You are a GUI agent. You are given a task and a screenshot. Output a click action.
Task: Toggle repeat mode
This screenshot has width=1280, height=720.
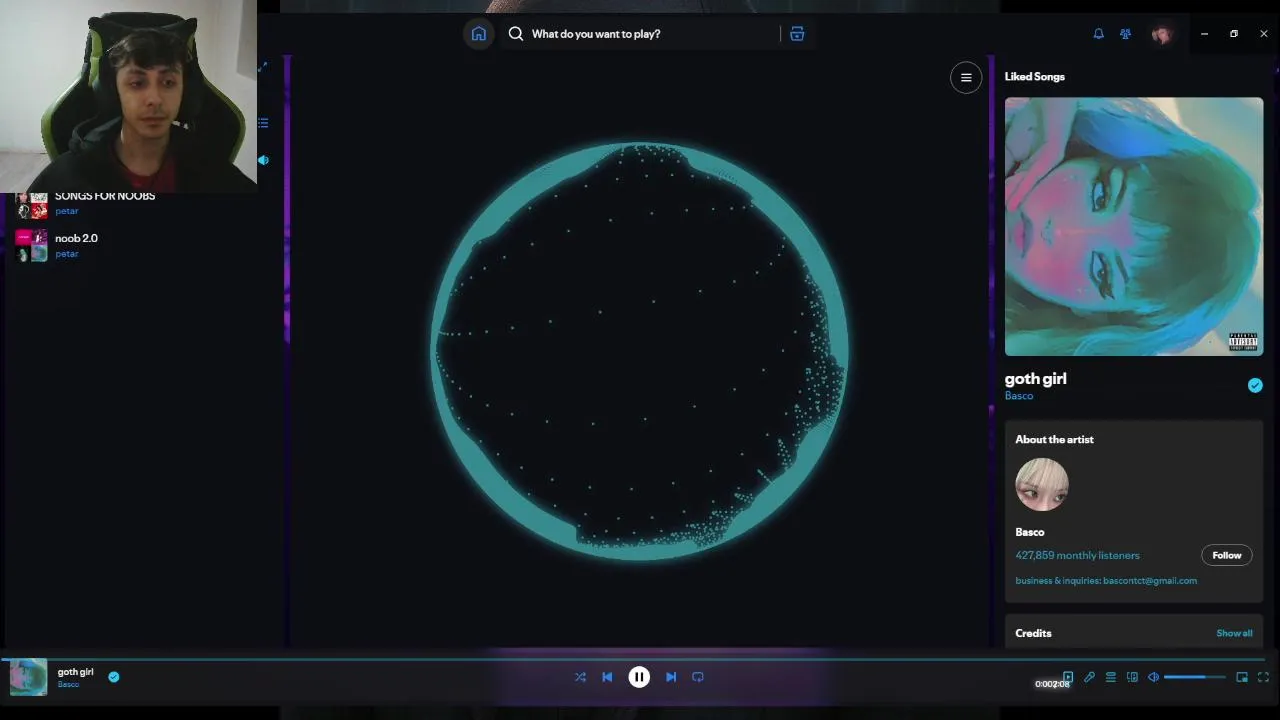pyautogui.click(x=698, y=677)
